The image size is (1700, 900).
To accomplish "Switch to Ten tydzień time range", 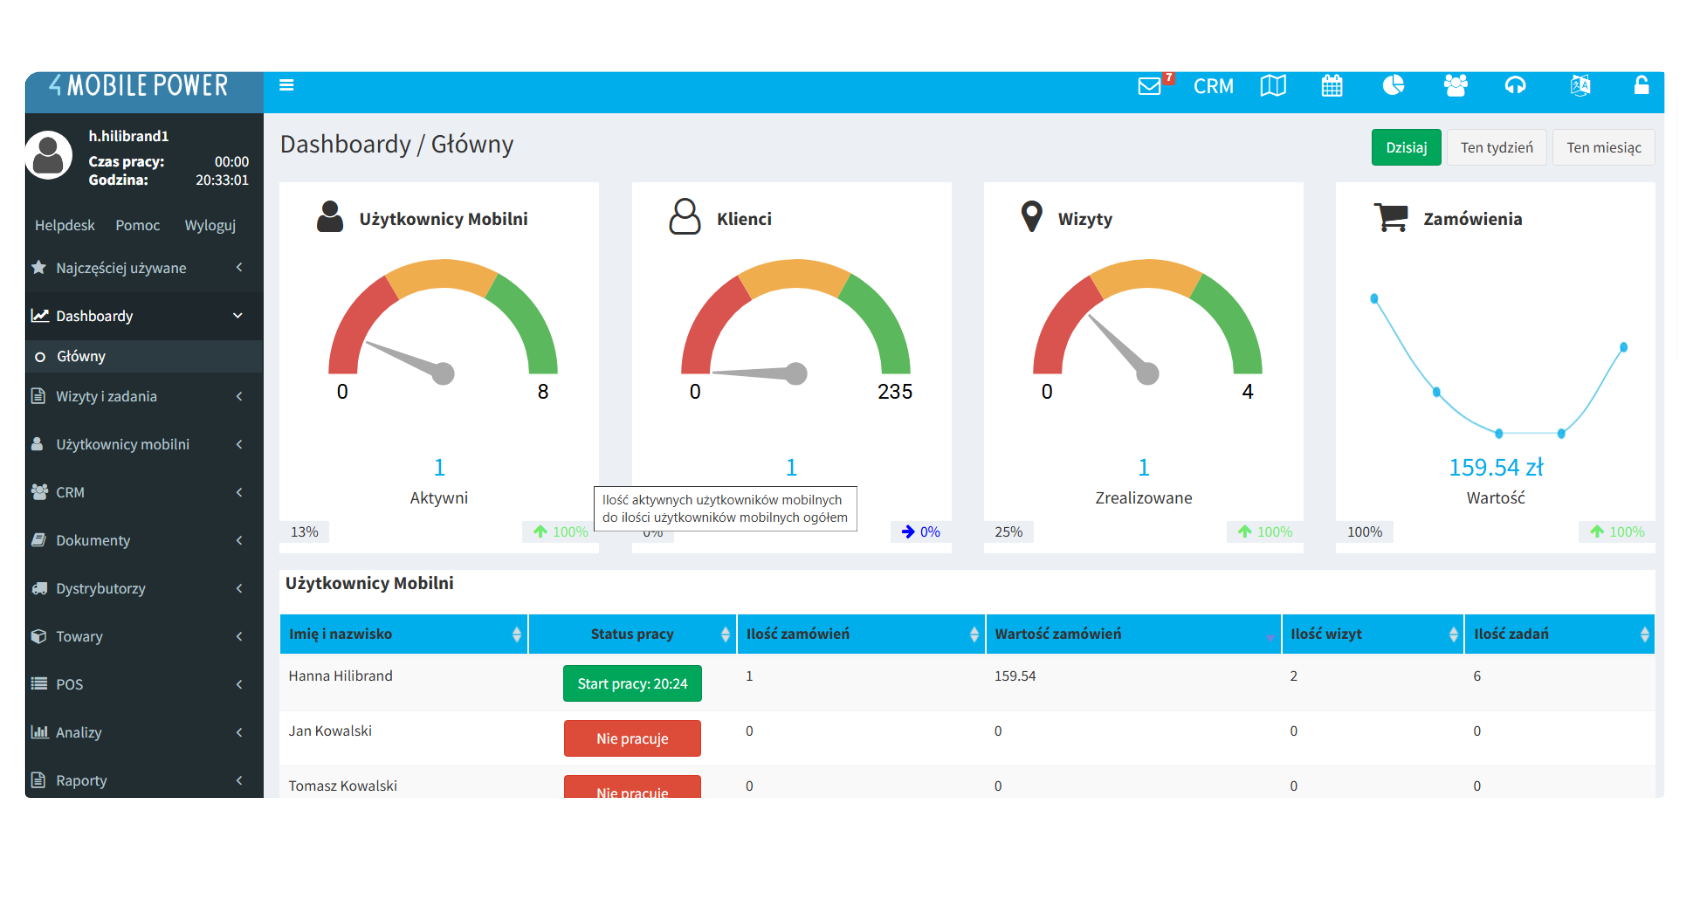I will (1496, 148).
